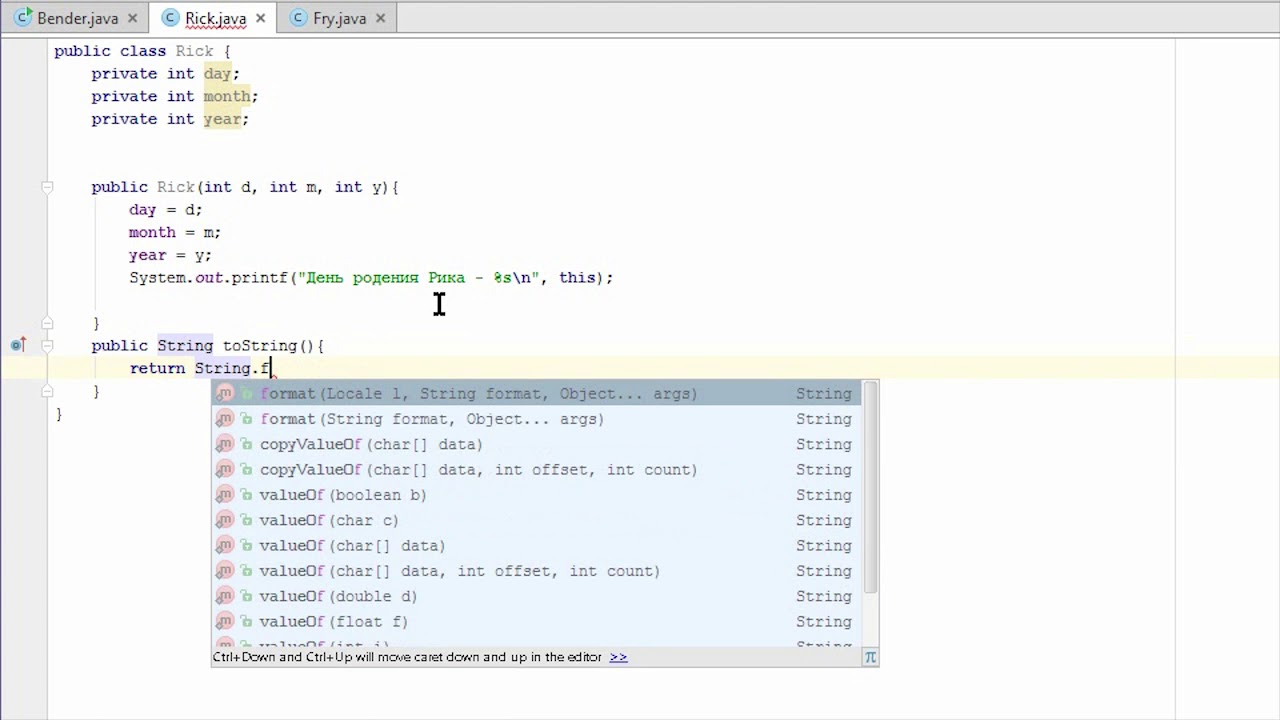
Task: Switch to the Bender.java tab
Action: 77,18
